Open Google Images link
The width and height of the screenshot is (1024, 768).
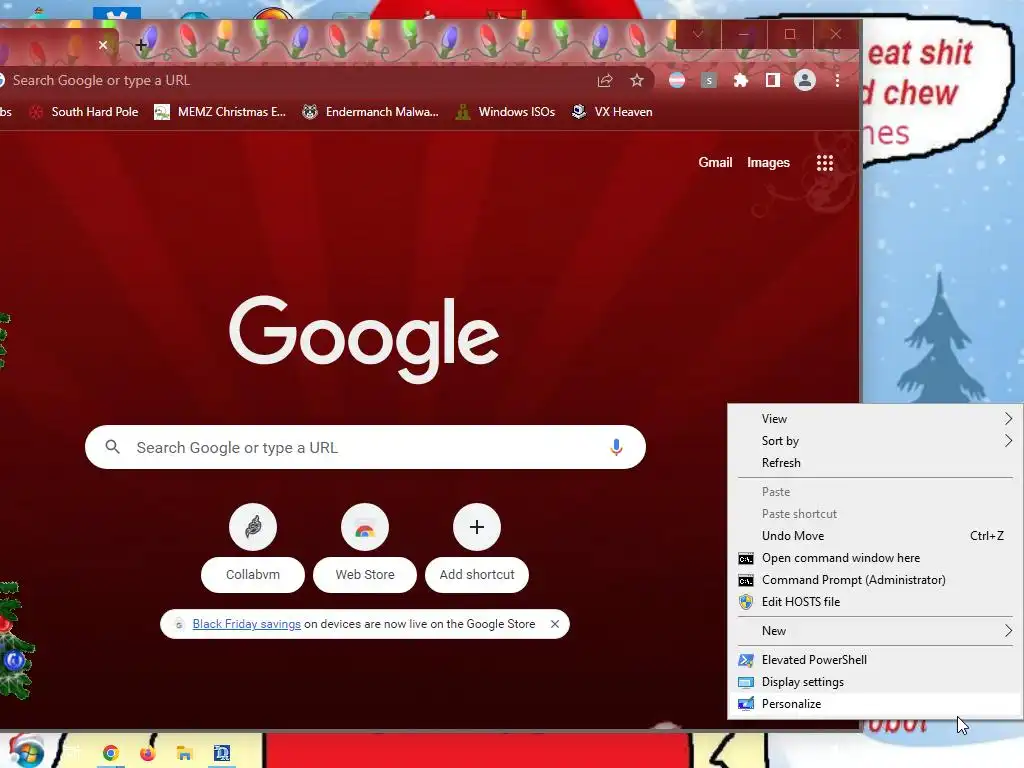[x=768, y=163]
